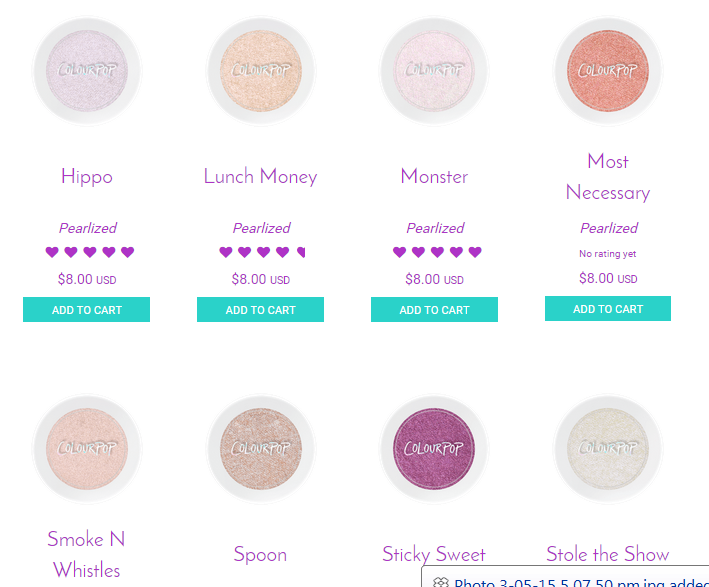Click "No rating yet" under Most Necessary
709x587 pixels.
[608, 254]
